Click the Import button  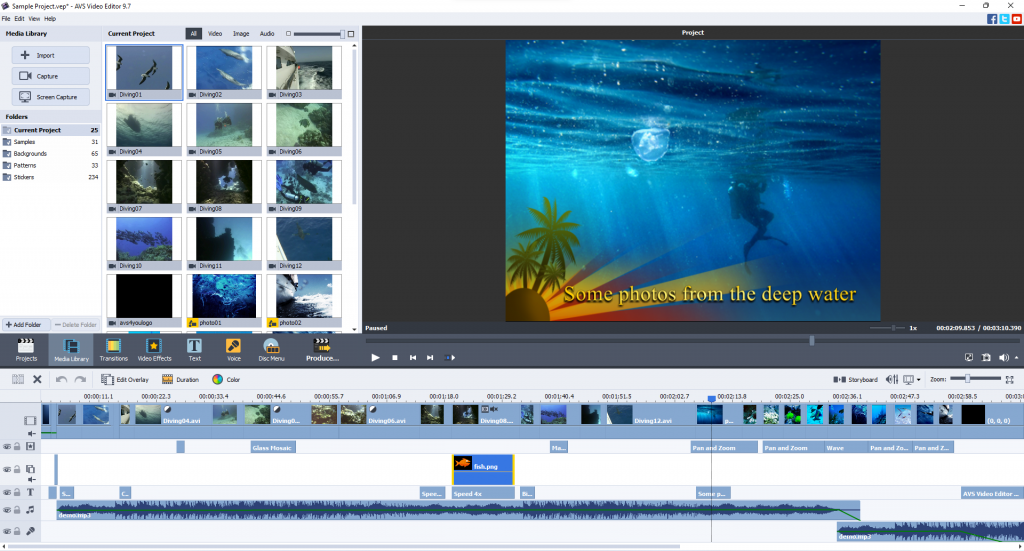click(50, 55)
